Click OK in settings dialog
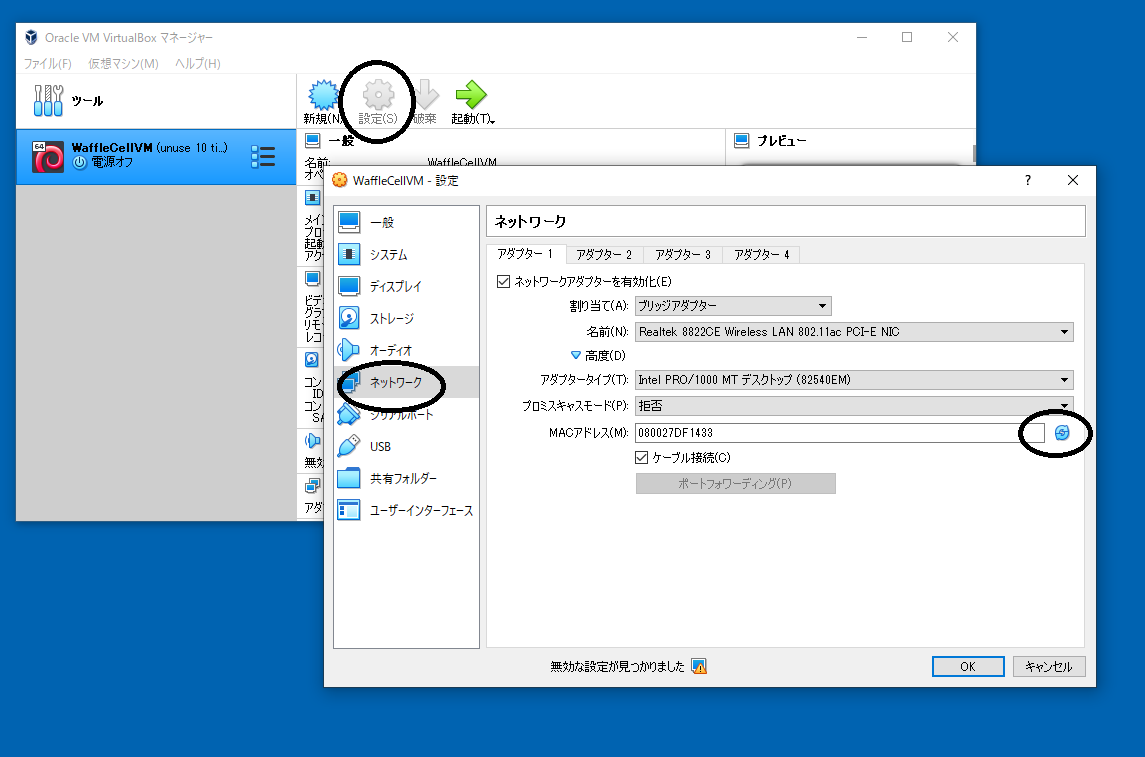 [x=968, y=666]
